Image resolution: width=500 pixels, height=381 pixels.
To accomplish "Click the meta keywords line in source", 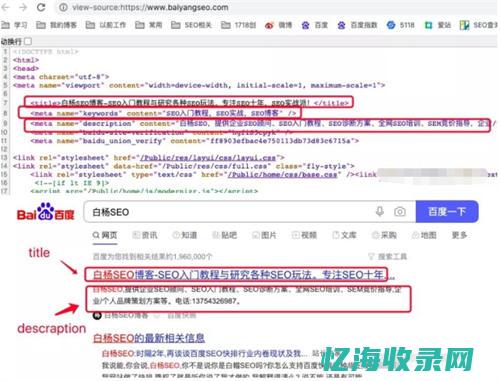I will point(163,113).
